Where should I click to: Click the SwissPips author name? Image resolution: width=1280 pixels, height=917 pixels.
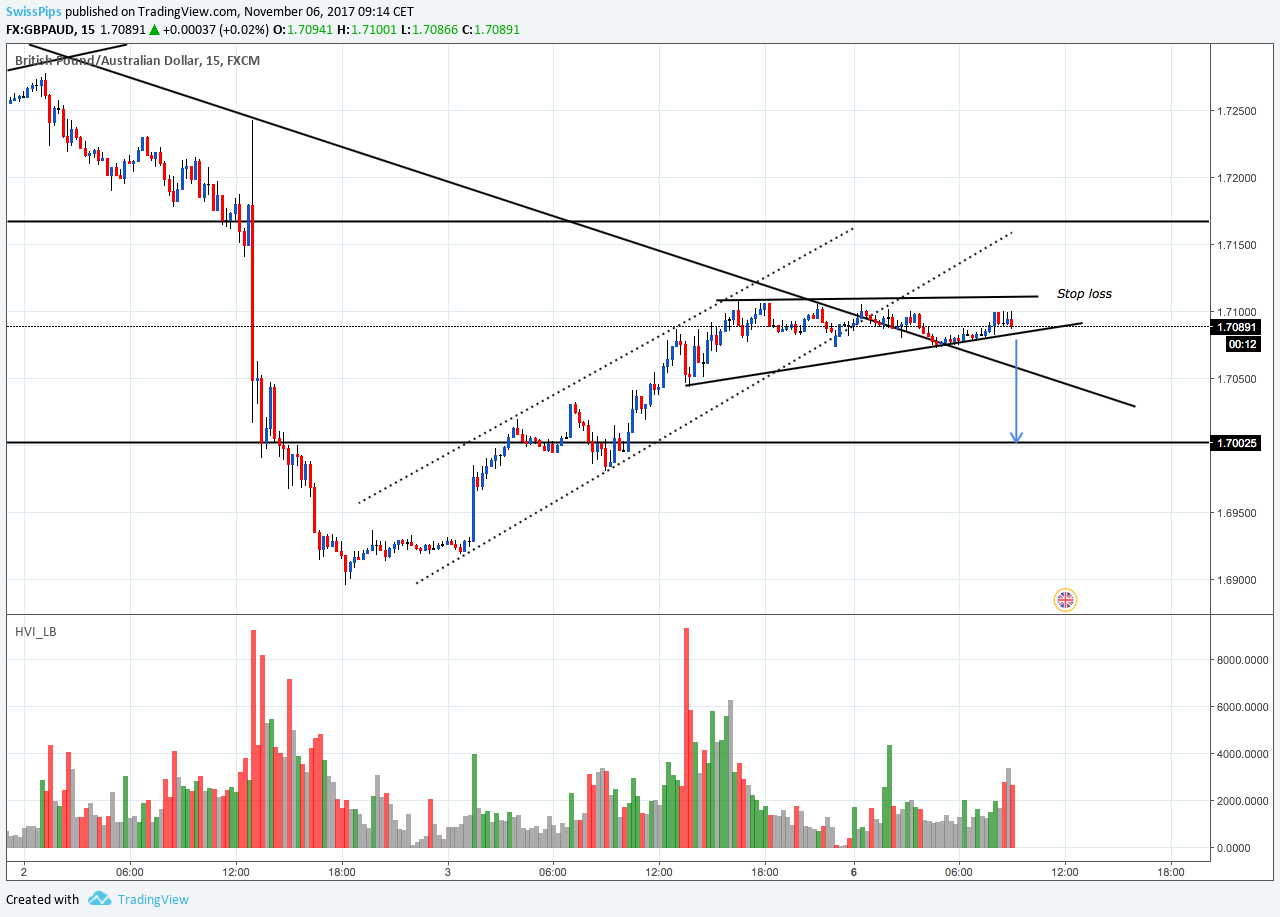pyautogui.click(x=32, y=11)
